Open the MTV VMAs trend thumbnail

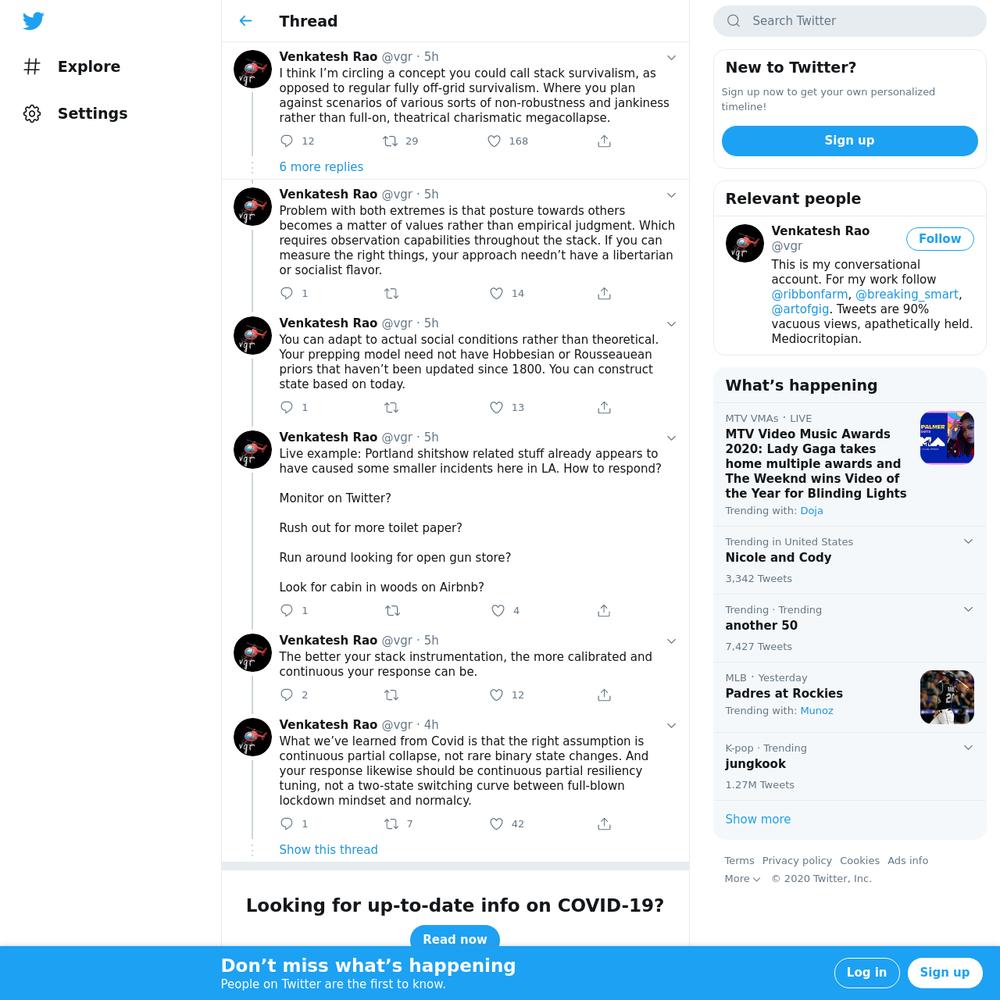[946, 438]
